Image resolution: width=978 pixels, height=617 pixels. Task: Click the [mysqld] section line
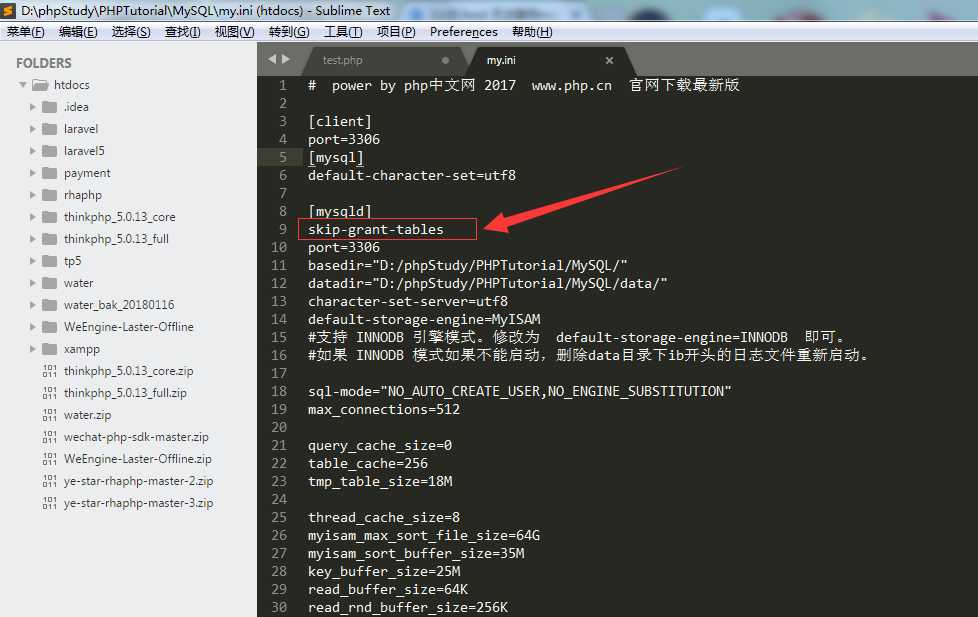(x=339, y=211)
